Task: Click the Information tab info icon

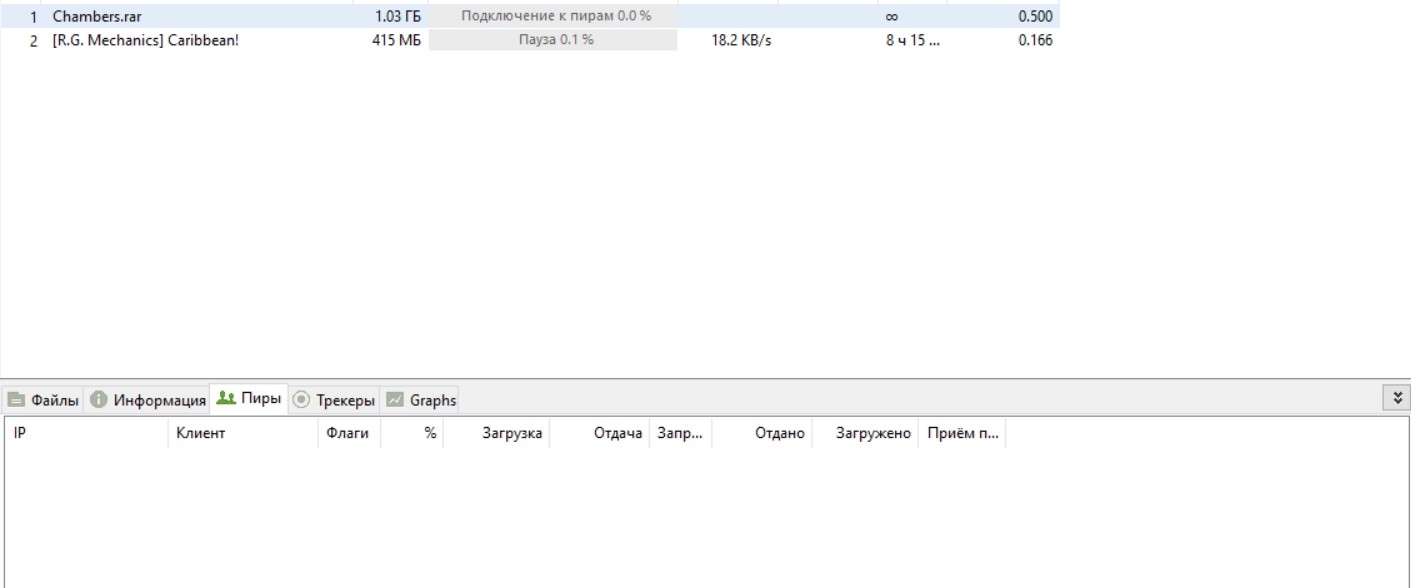Action: [x=98, y=400]
